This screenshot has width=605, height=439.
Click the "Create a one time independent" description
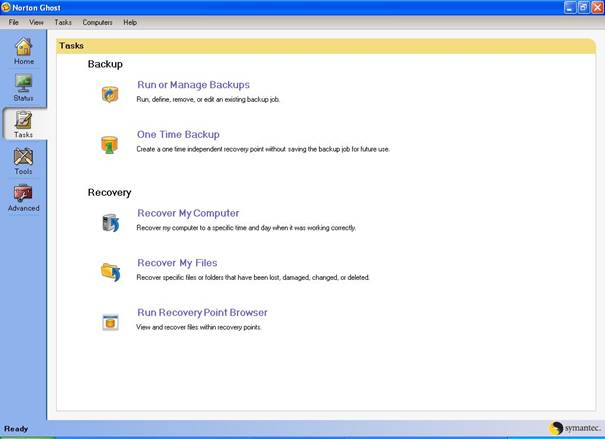(263, 149)
